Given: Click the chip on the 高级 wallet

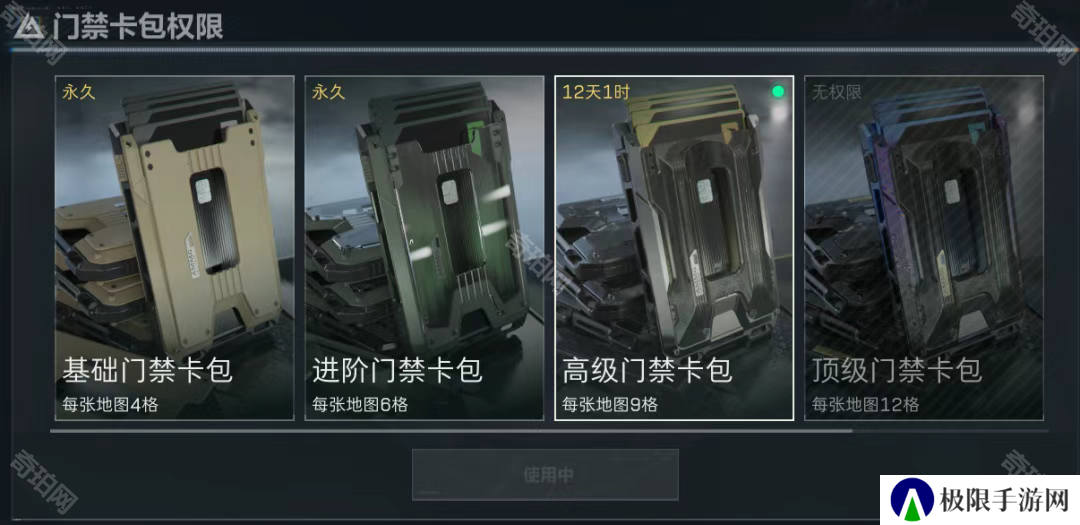Looking at the screenshot, I should (703, 192).
